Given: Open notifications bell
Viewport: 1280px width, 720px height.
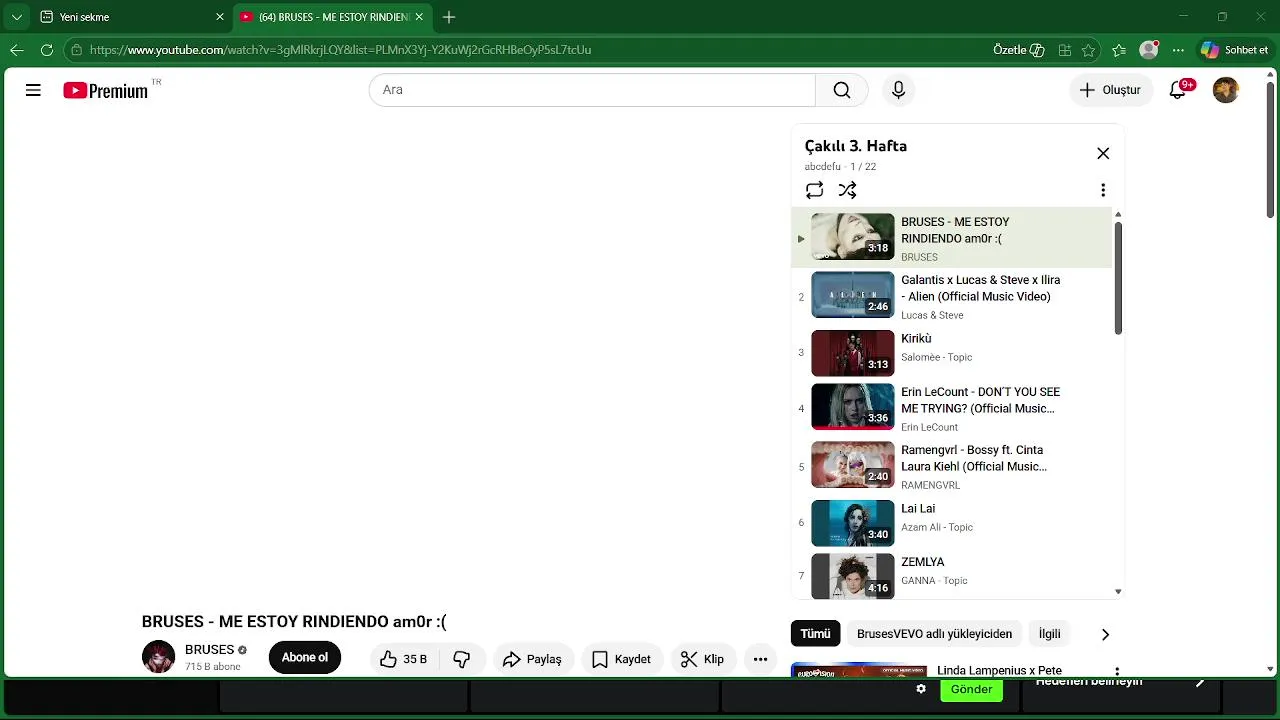Looking at the screenshot, I should [1178, 90].
